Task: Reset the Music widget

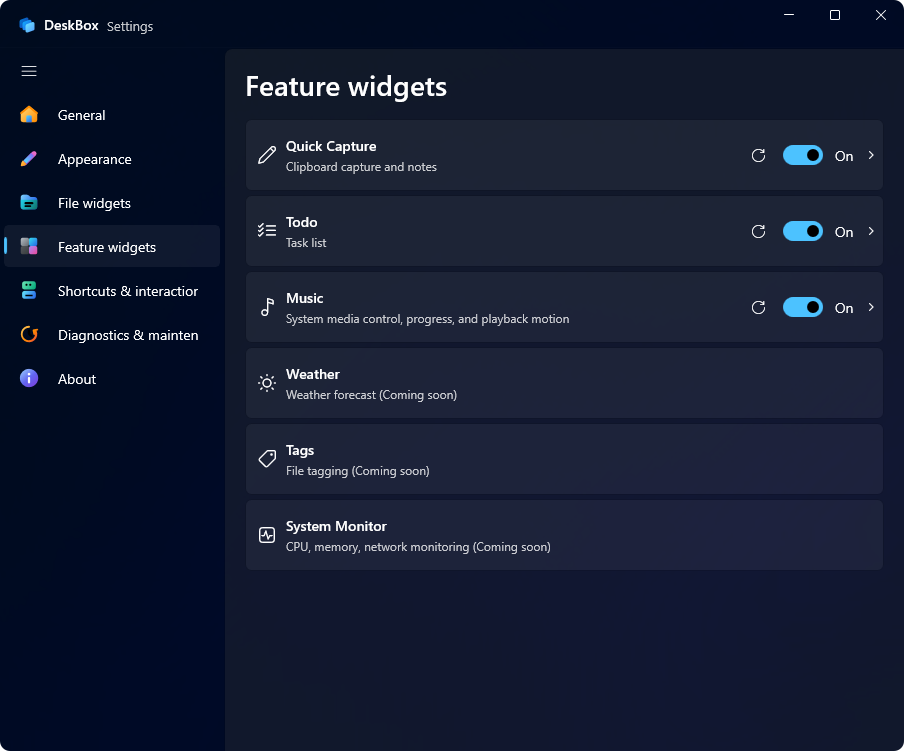Action: pos(758,308)
